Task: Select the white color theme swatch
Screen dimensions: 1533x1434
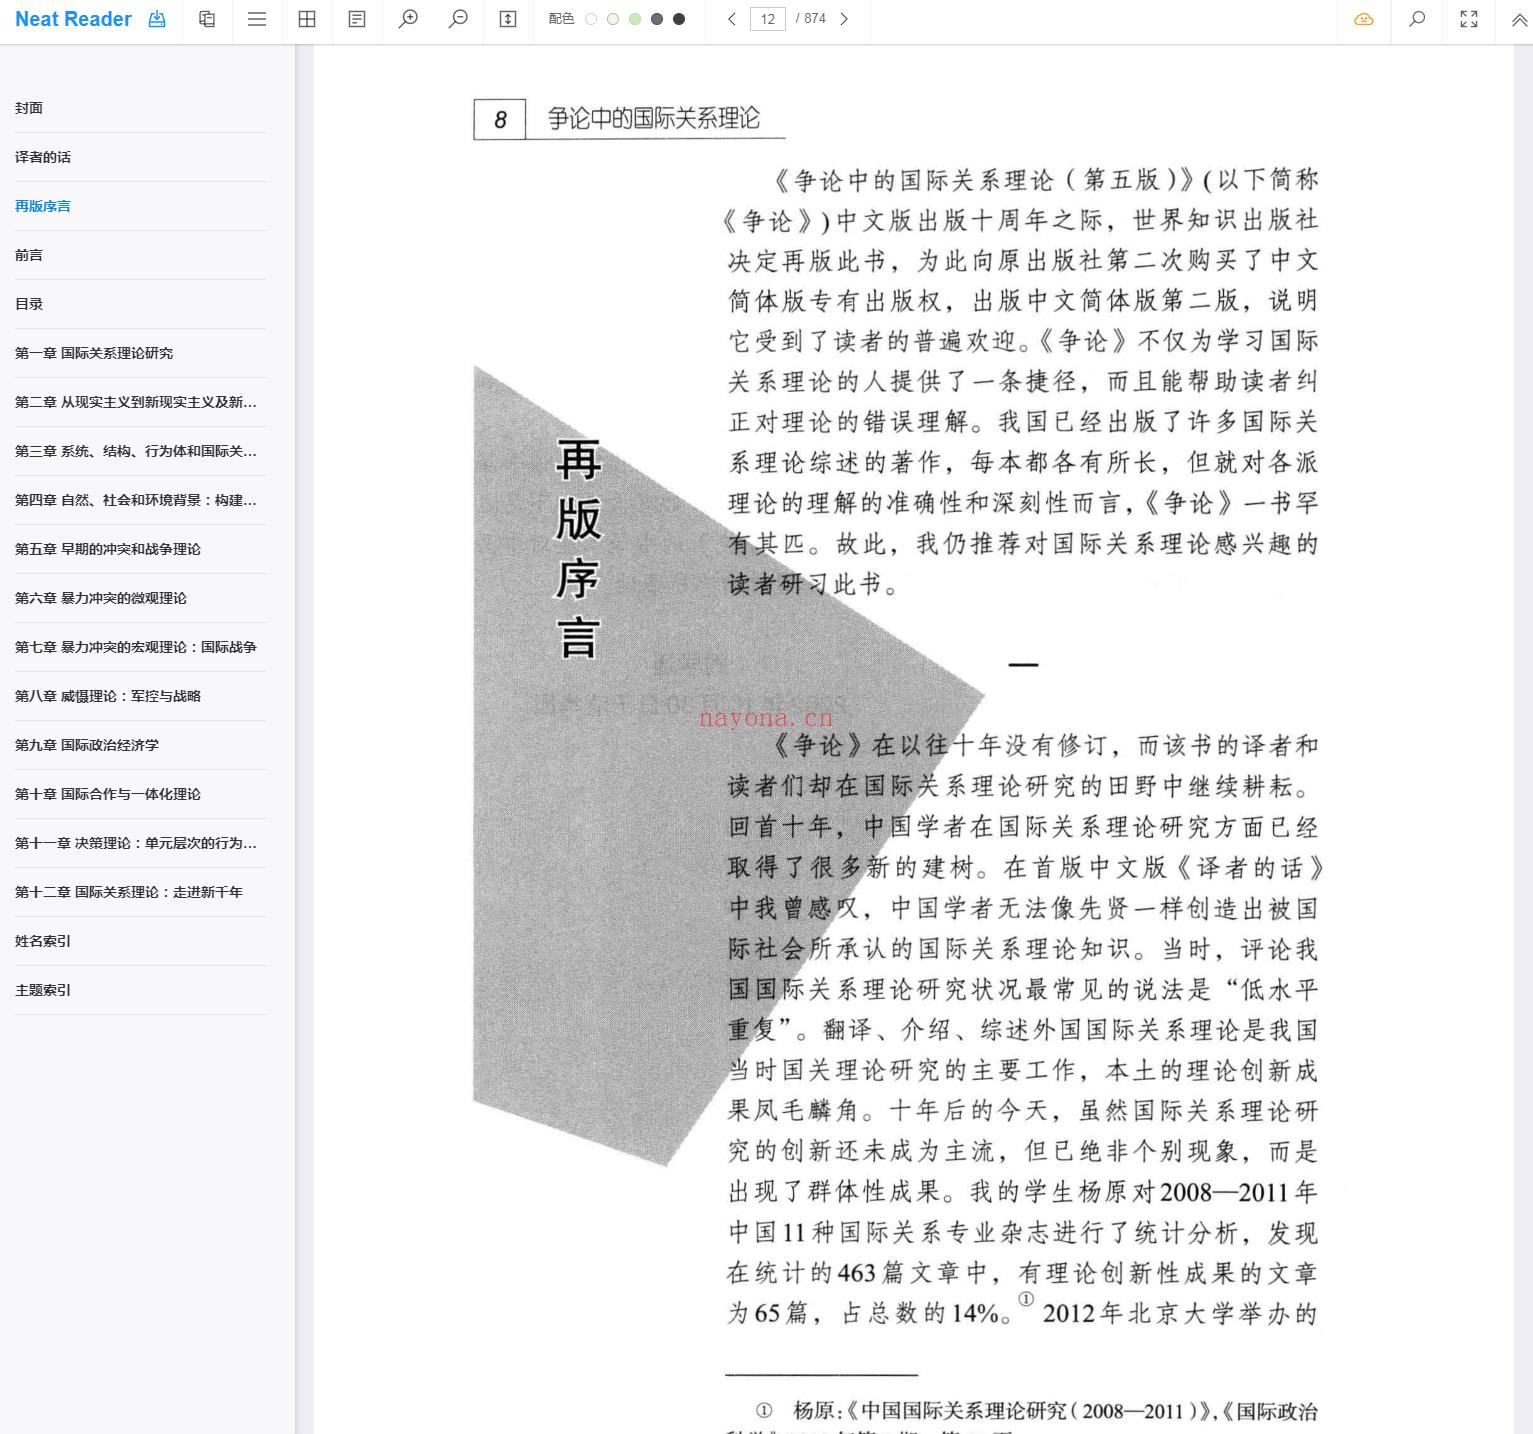Action: pos(591,19)
